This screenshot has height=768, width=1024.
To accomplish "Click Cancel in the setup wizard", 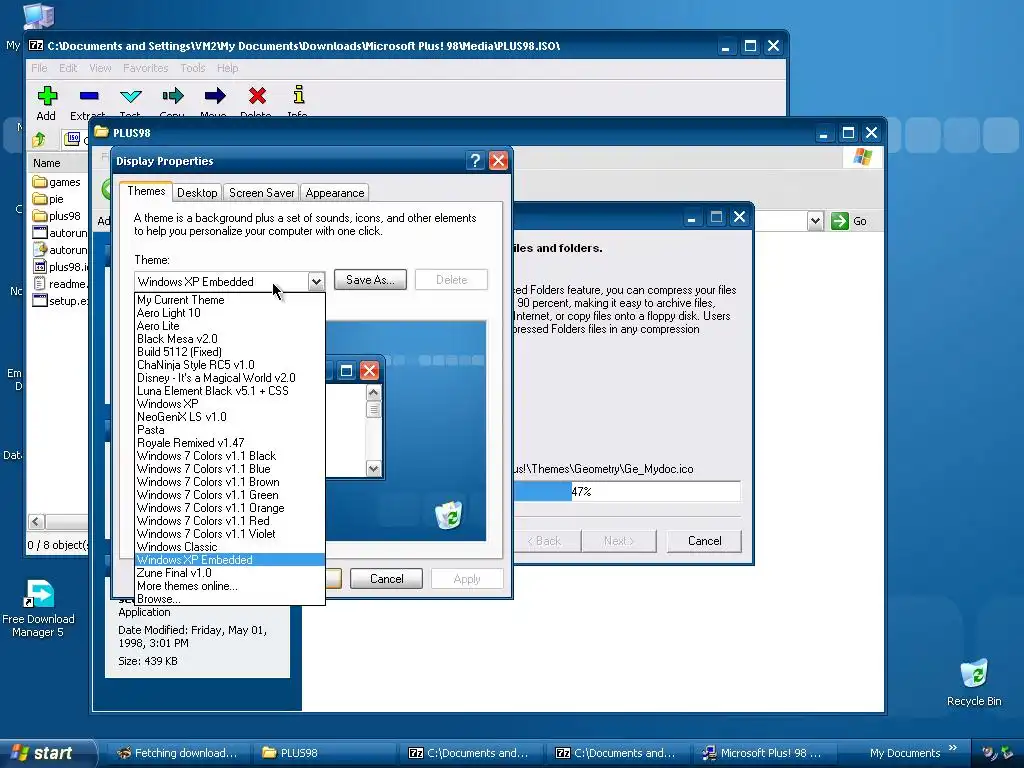I will coord(704,541).
